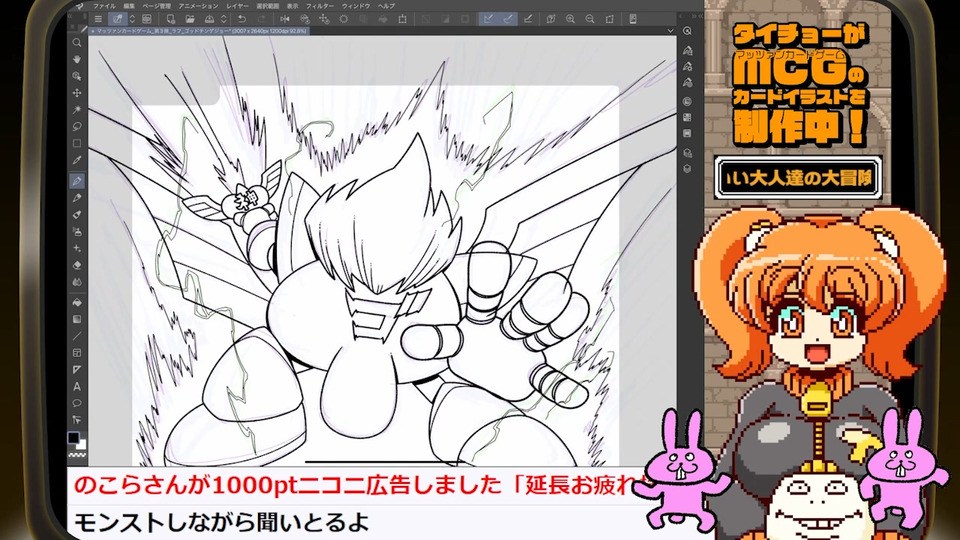Select the Zoom (magnifier) tool
The height and width of the screenshot is (540, 960).
[x=77, y=43]
